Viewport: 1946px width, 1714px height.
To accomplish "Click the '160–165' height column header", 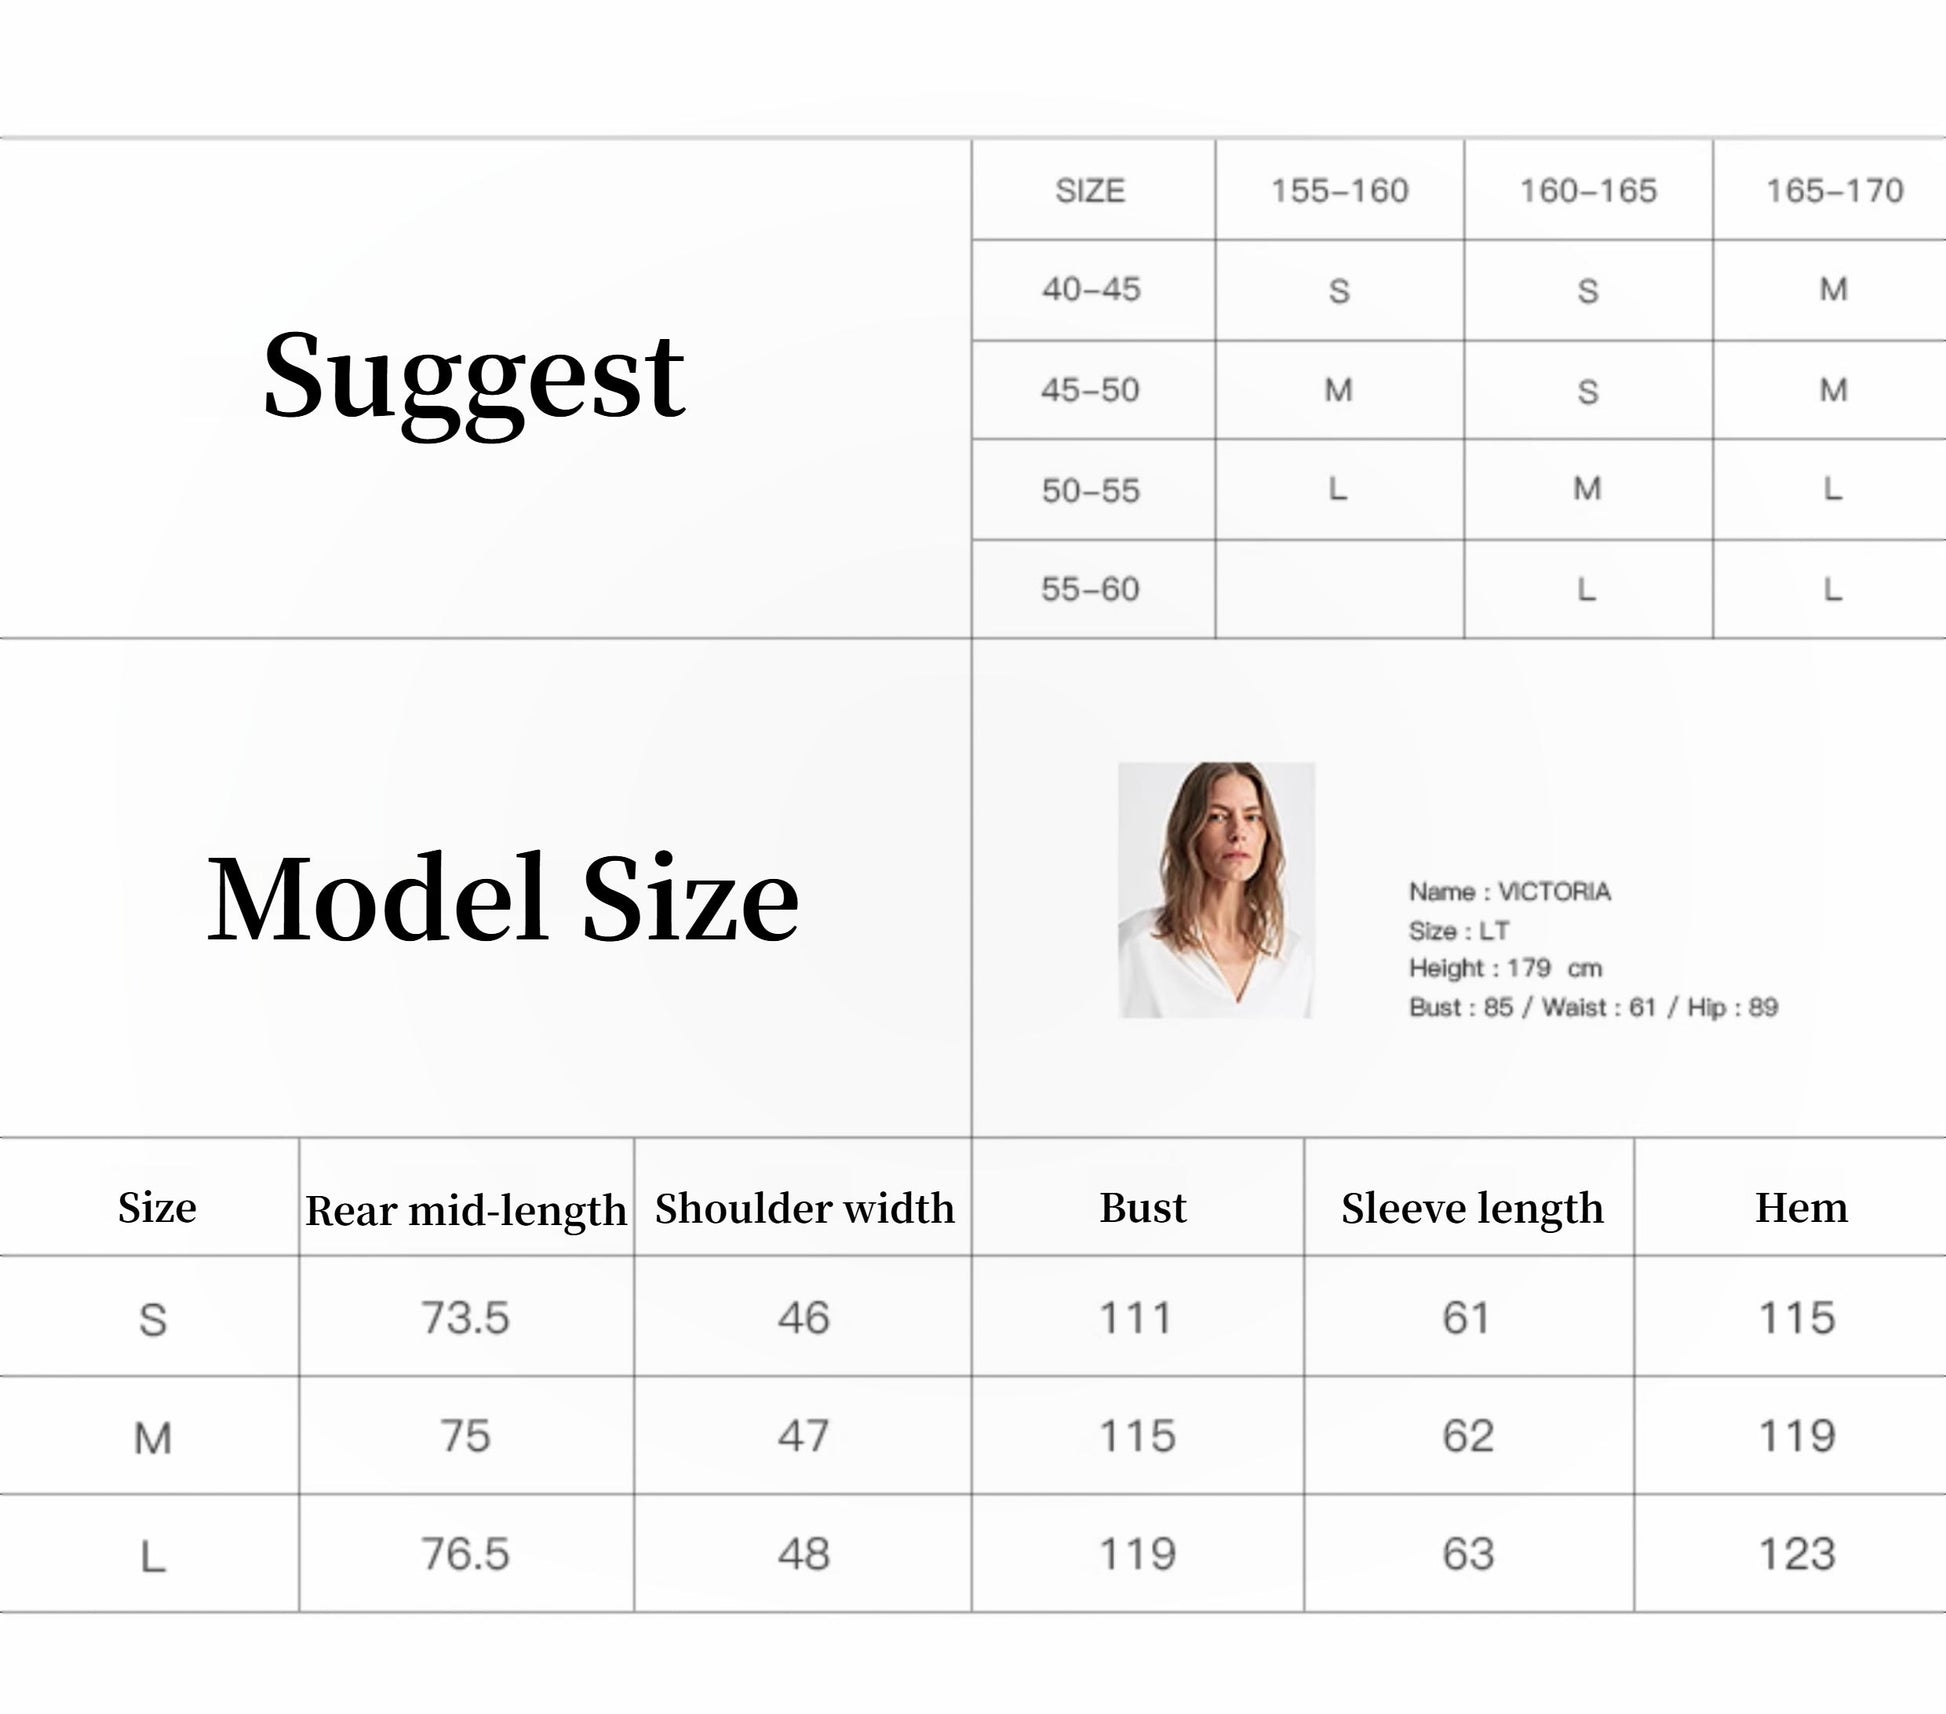I will (1588, 190).
